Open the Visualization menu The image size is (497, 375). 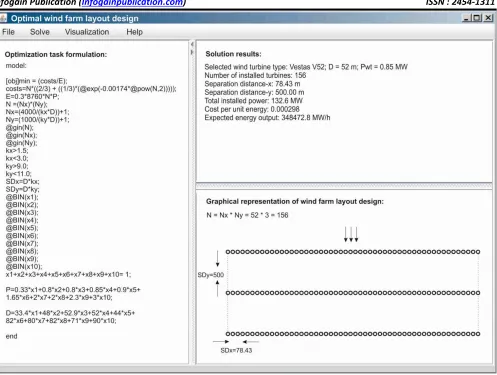click(87, 32)
